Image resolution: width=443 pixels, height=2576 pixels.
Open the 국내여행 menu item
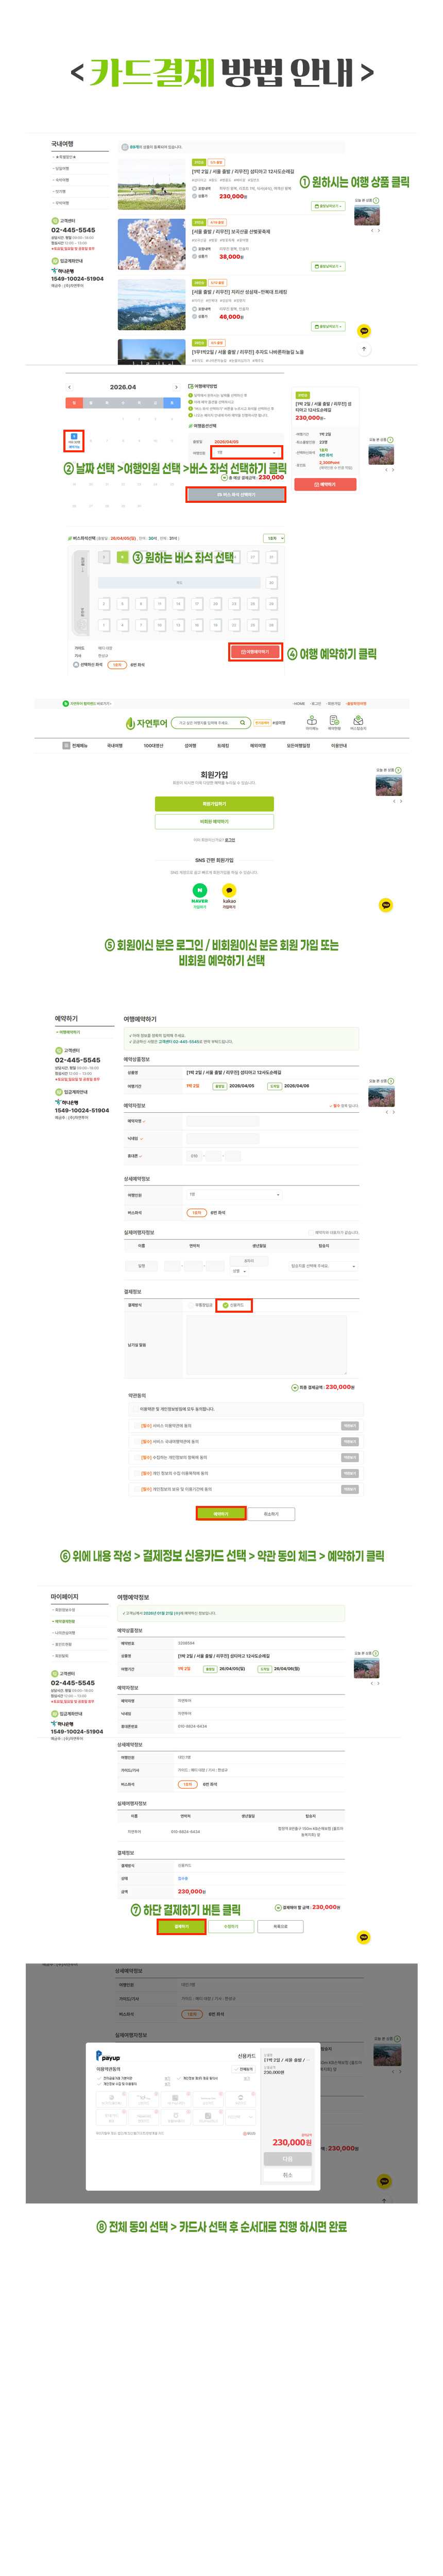coord(114,745)
